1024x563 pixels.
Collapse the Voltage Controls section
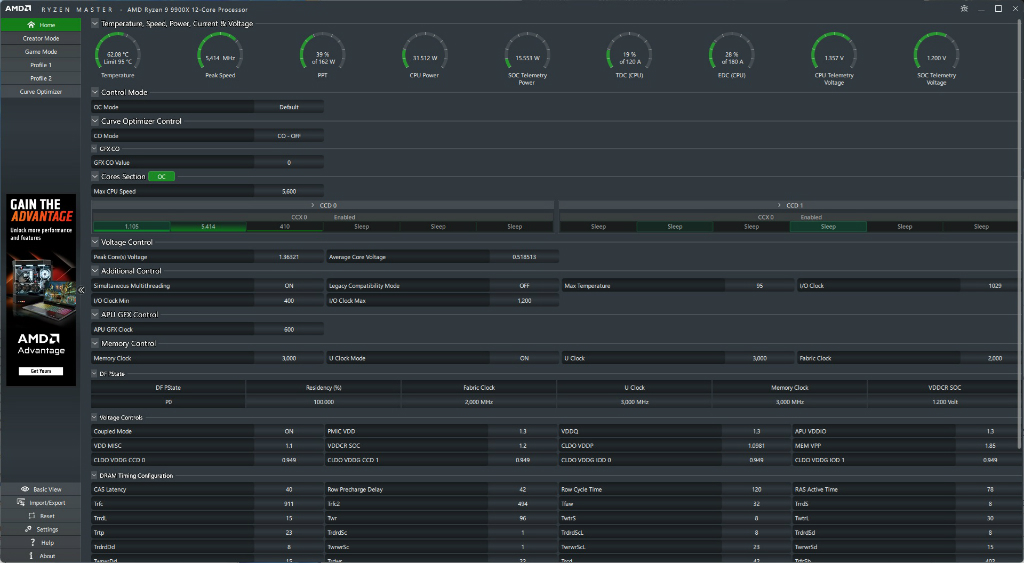click(95, 417)
